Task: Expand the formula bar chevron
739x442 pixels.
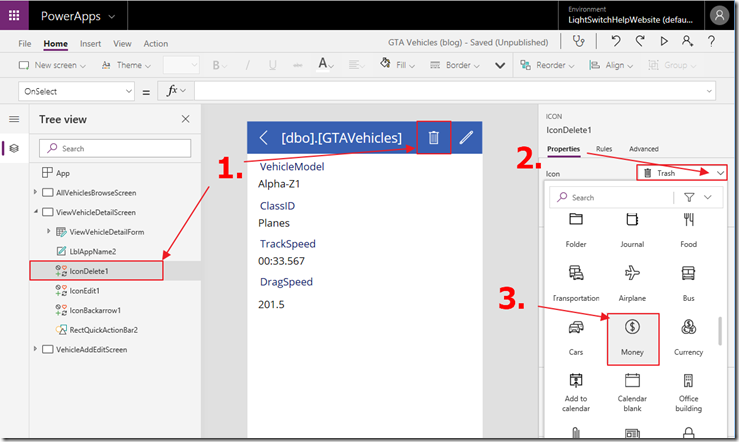Action: point(709,91)
